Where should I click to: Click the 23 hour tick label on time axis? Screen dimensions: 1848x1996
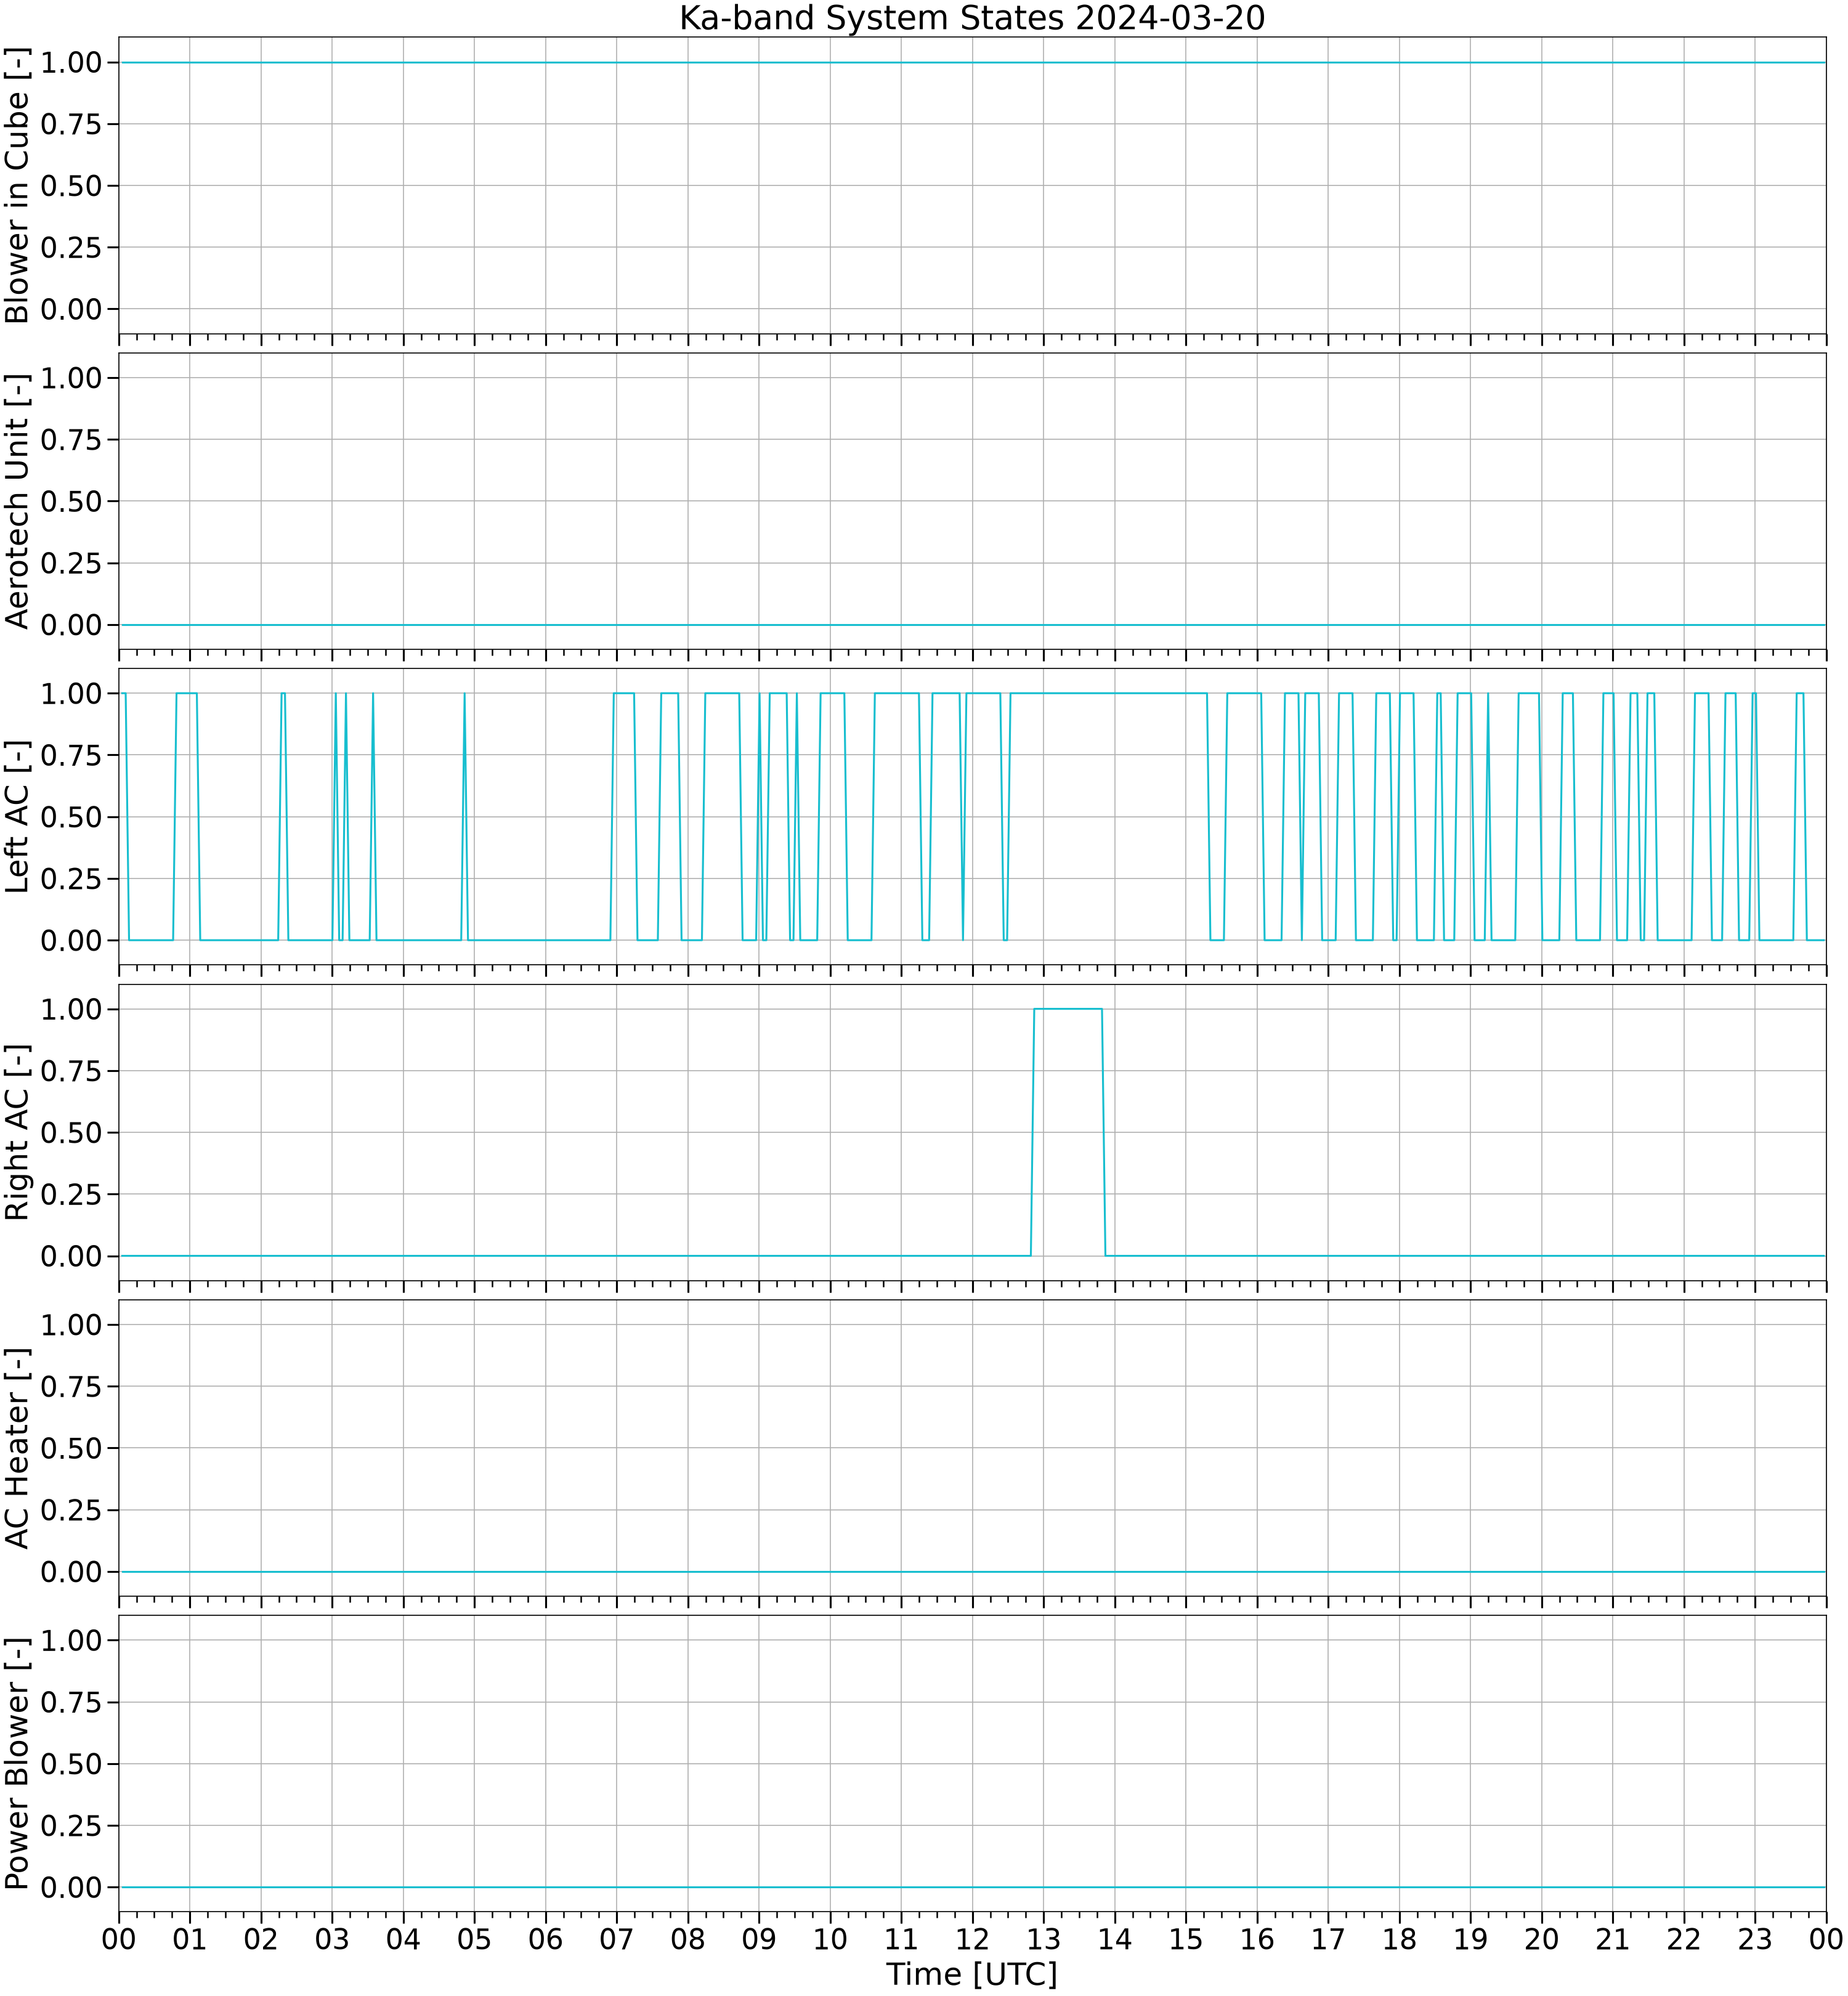(x=1755, y=1939)
